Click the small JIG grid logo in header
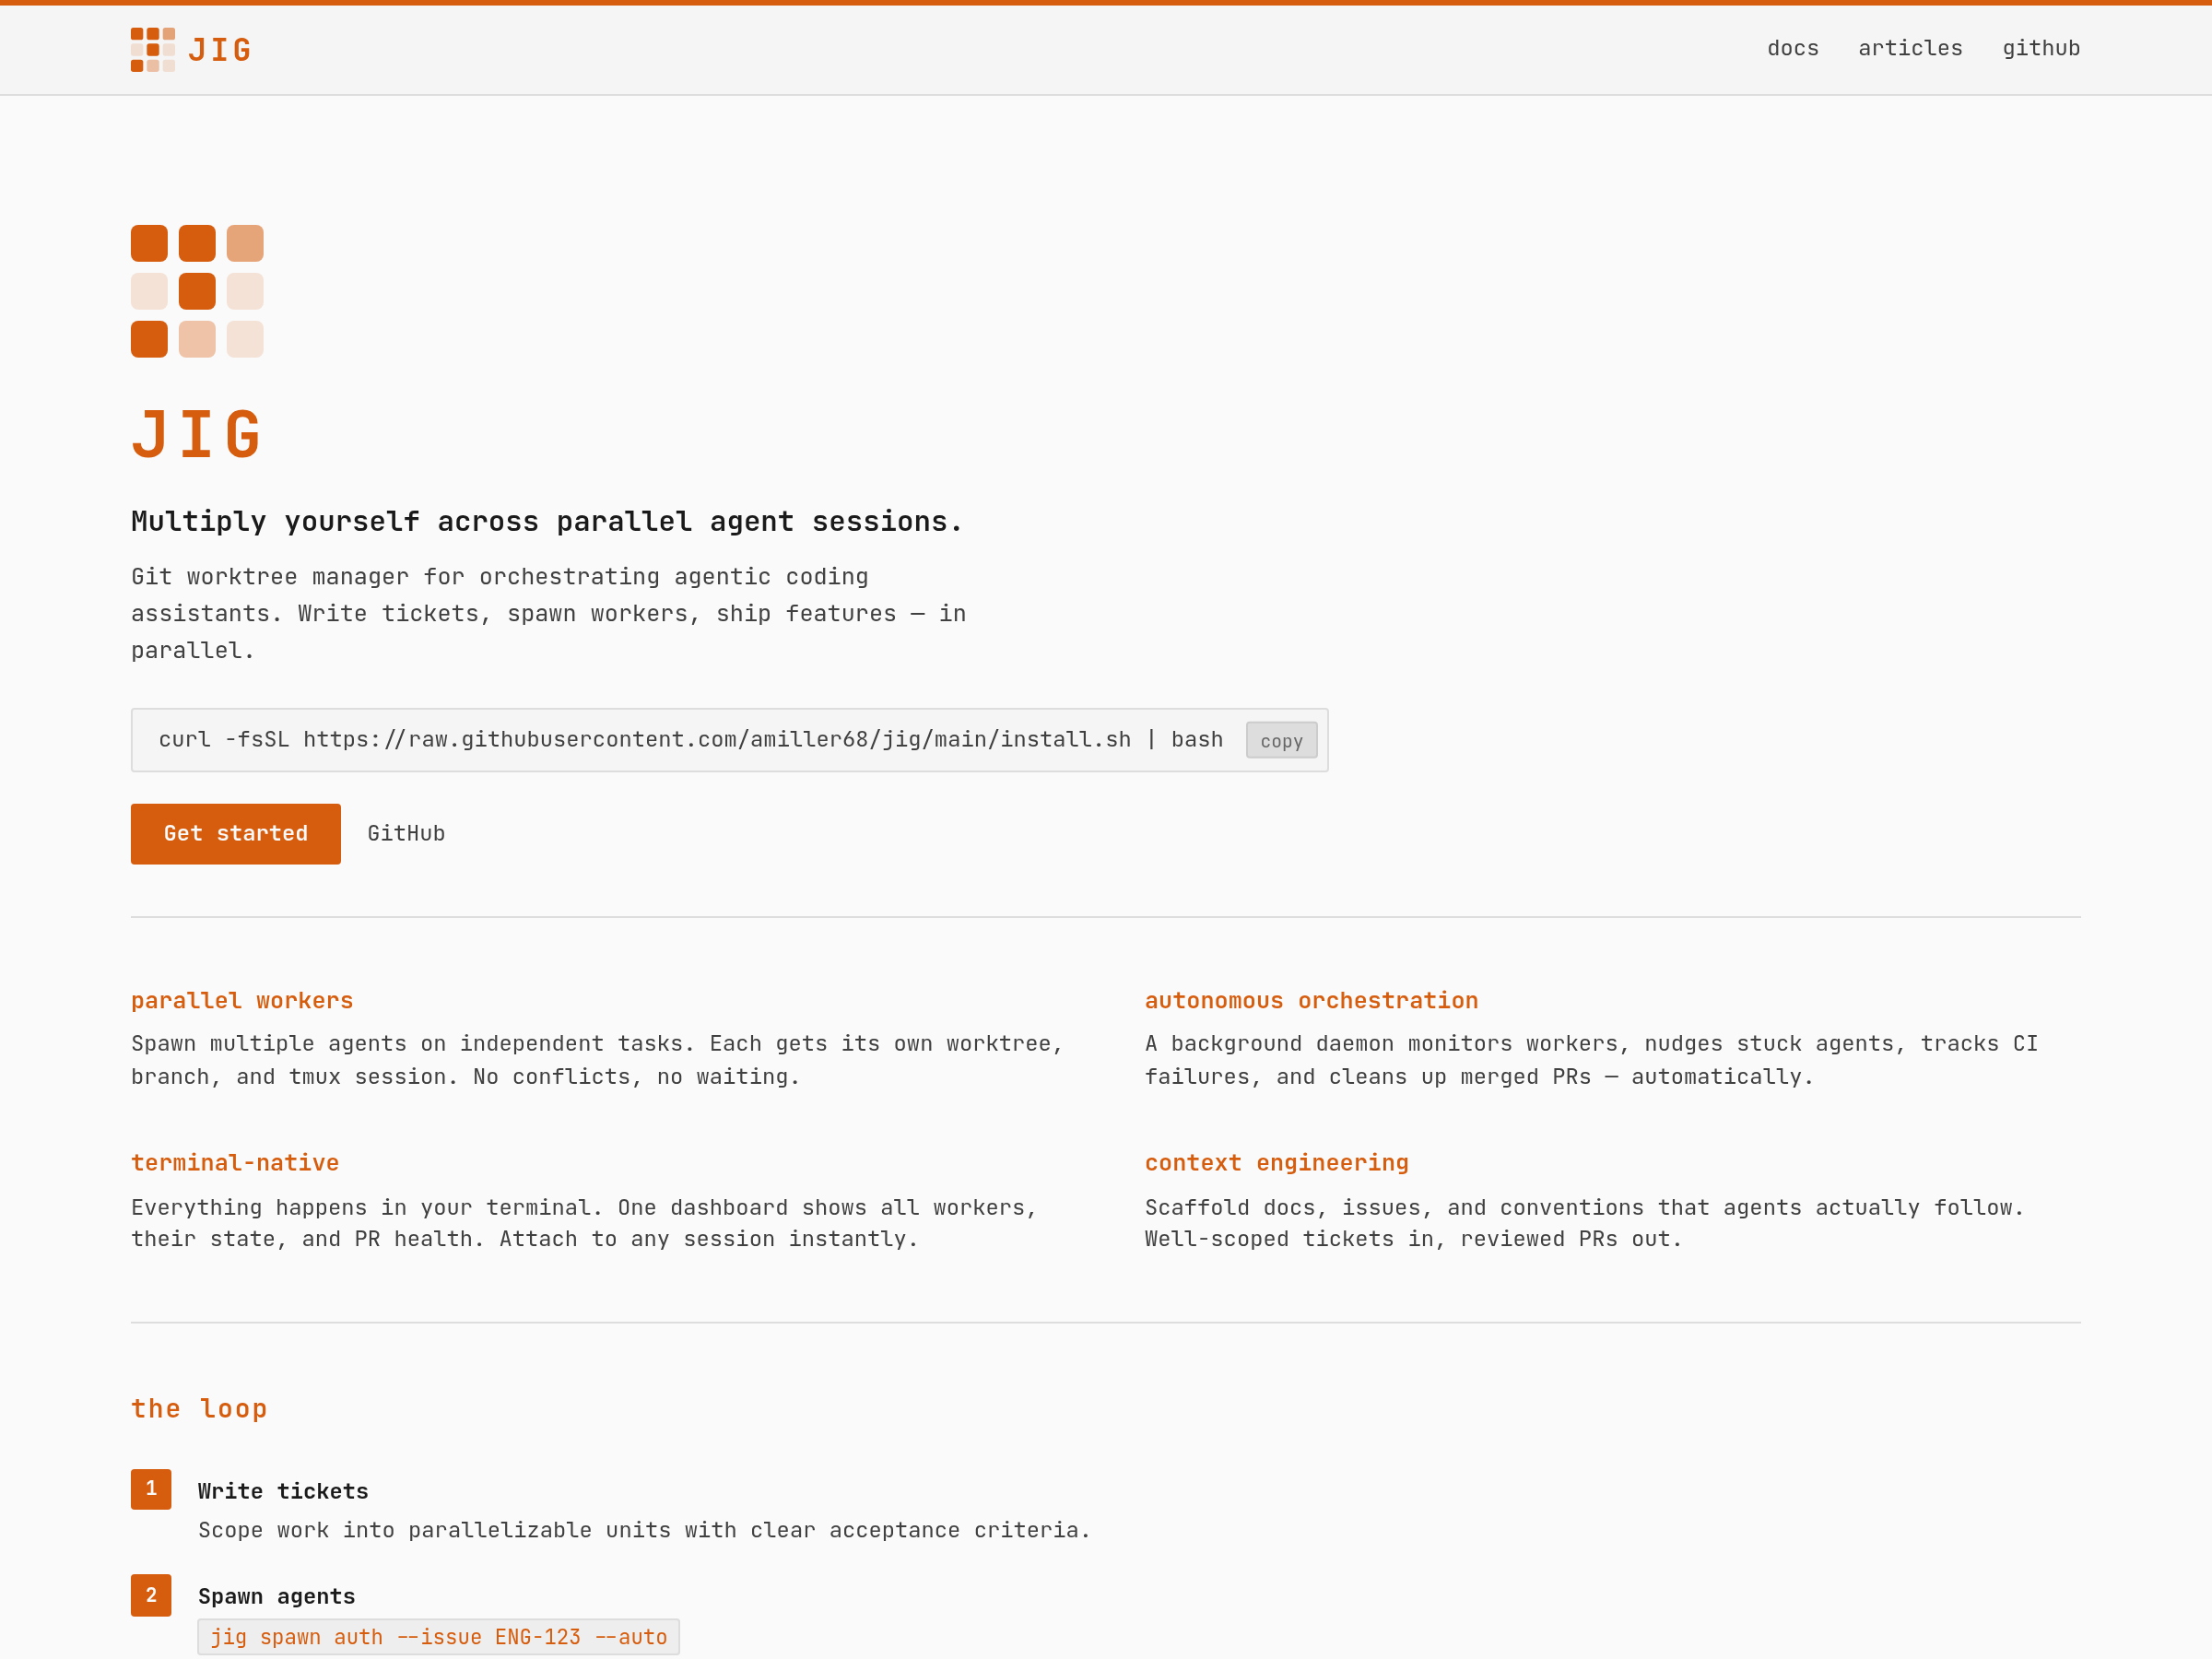The width and height of the screenshot is (2212, 1659). click(x=152, y=49)
